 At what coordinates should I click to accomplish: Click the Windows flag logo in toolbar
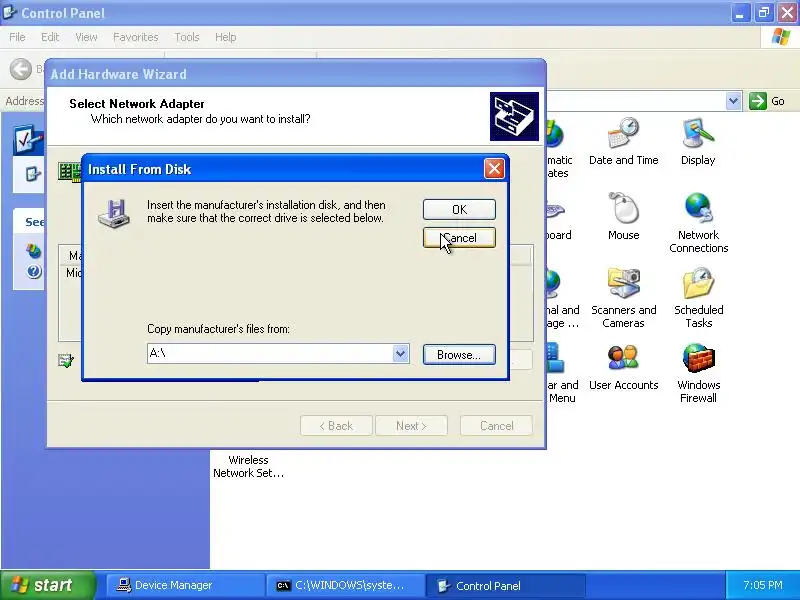click(x=781, y=37)
